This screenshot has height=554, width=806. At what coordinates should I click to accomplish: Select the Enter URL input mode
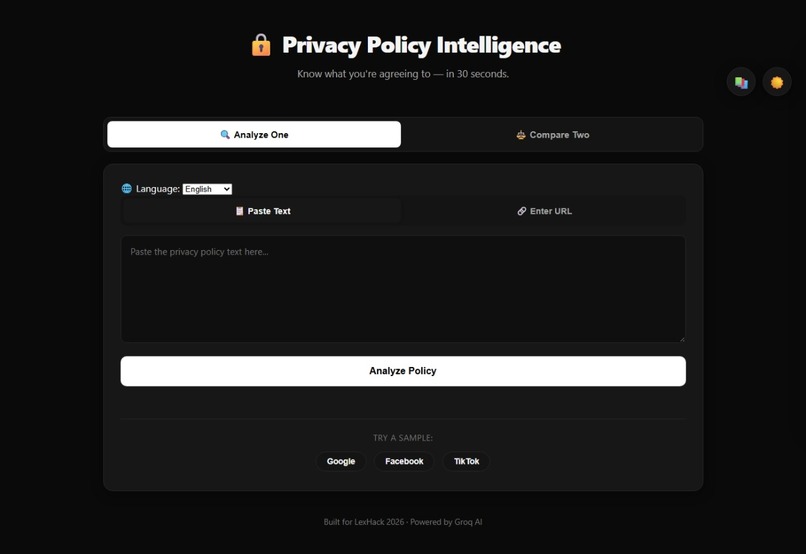[544, 211]
